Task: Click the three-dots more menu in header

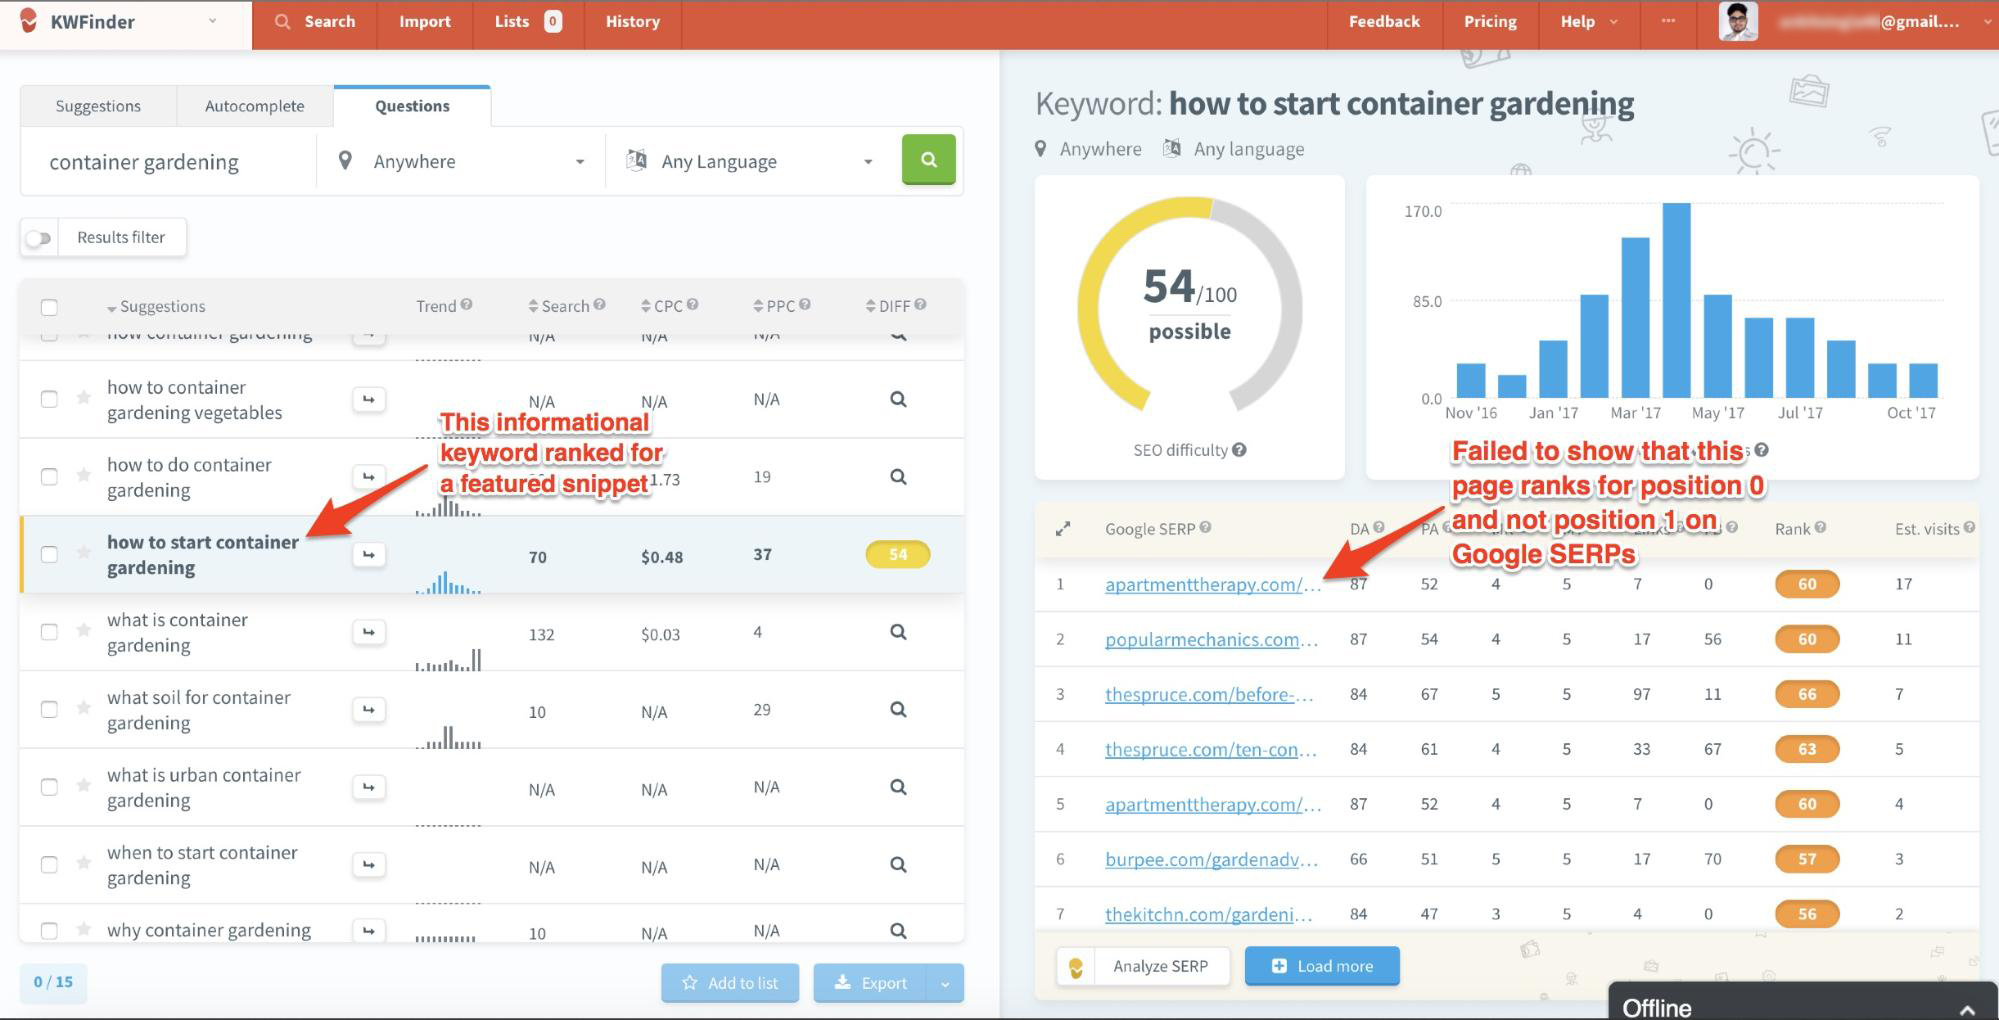Action: [1668, 21]
